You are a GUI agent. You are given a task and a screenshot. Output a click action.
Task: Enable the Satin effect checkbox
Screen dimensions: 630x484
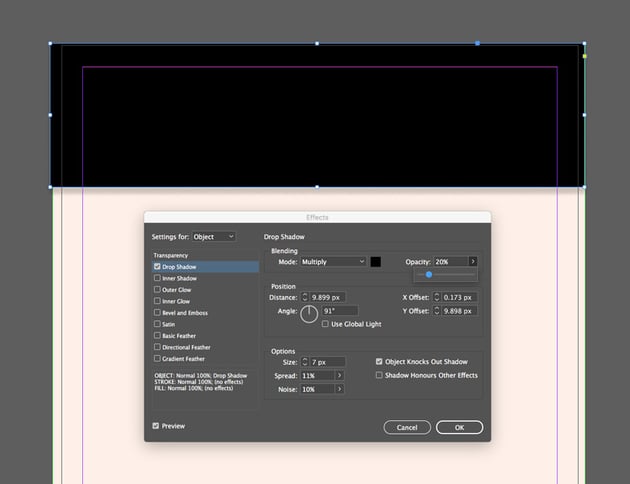157,324
